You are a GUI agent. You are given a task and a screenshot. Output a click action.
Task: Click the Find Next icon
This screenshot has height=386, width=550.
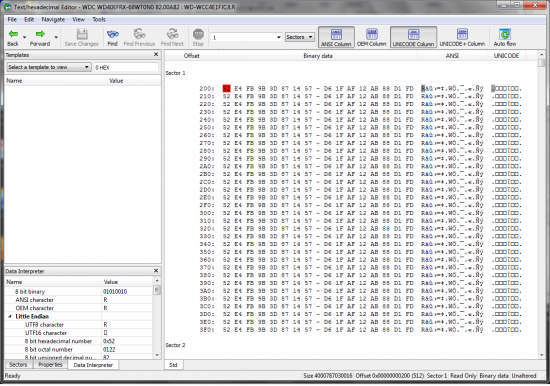pyautogui.click(x=172, y=34)
